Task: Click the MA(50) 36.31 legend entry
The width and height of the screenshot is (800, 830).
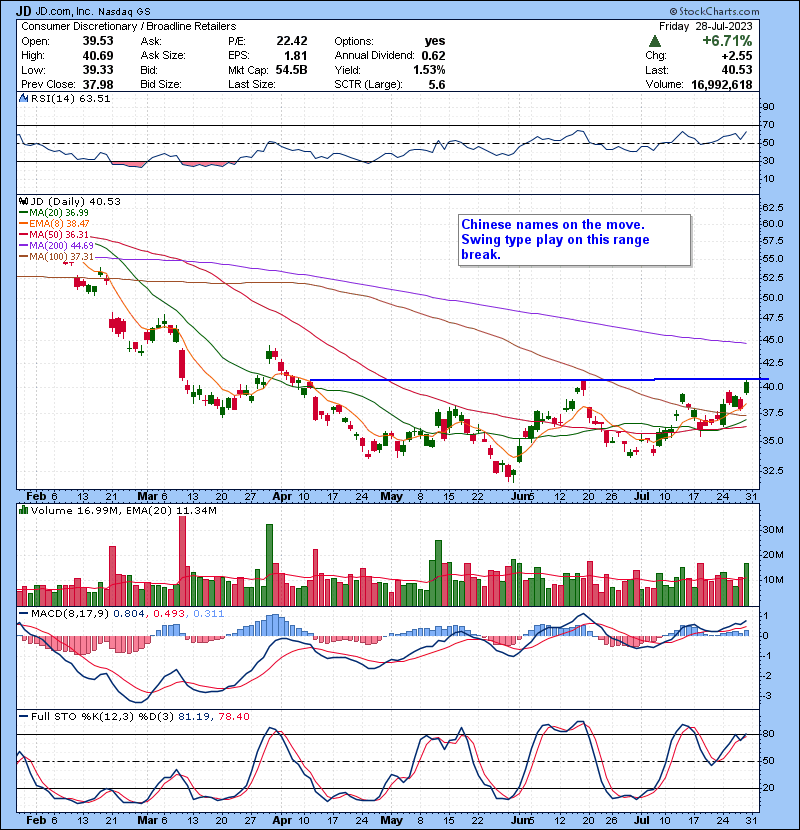Action: coord(54,234)
